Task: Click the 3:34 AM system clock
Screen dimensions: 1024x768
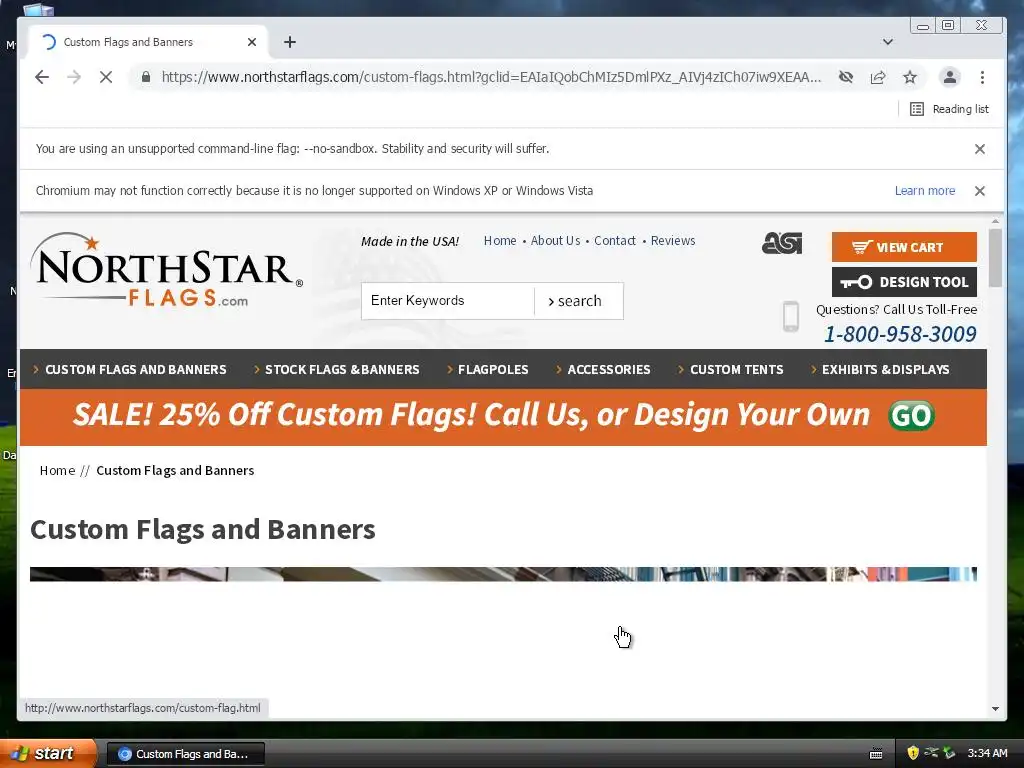Action: (x=987, y=754)
